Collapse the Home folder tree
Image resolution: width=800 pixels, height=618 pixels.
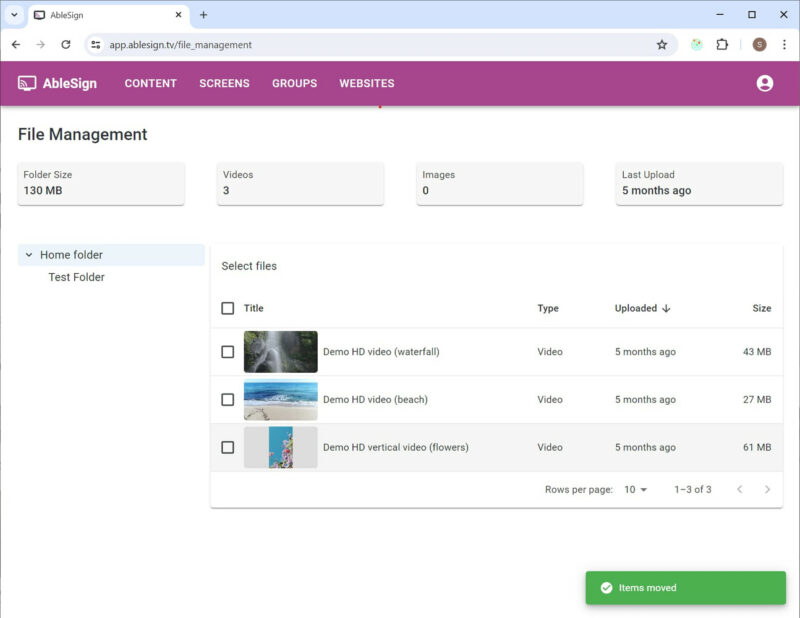pyautogui.click(x=28, y=255)
